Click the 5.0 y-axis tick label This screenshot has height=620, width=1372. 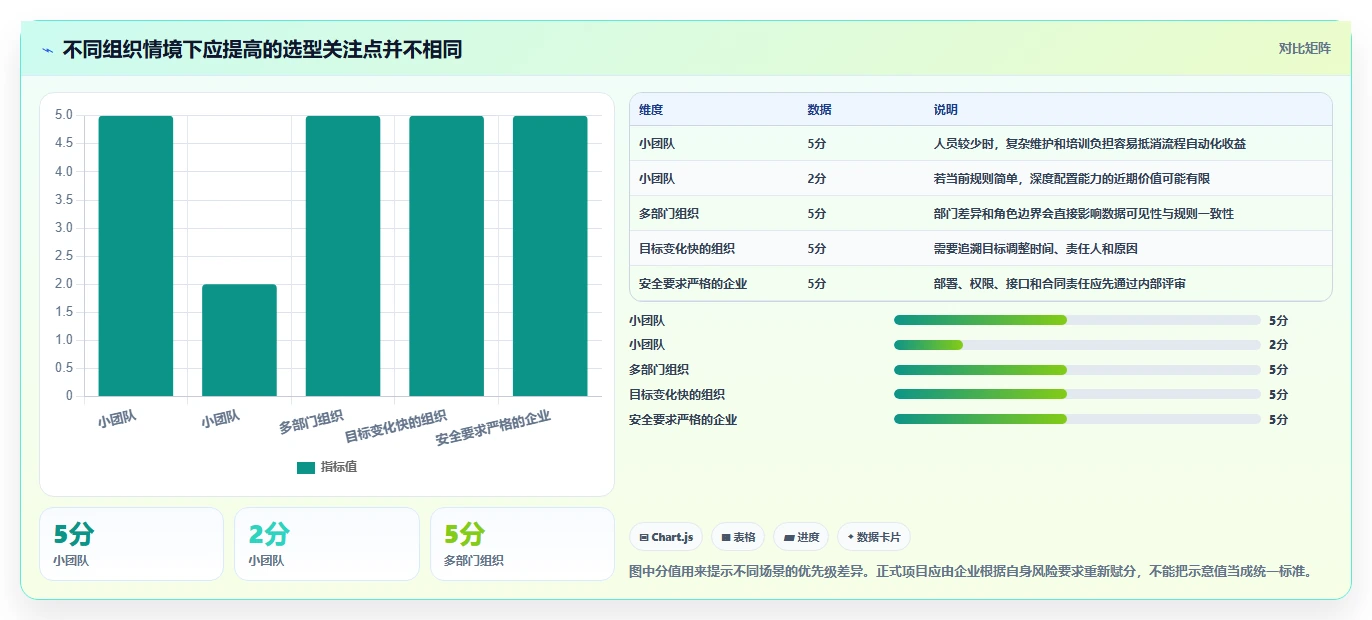click(x=63, y=115)
